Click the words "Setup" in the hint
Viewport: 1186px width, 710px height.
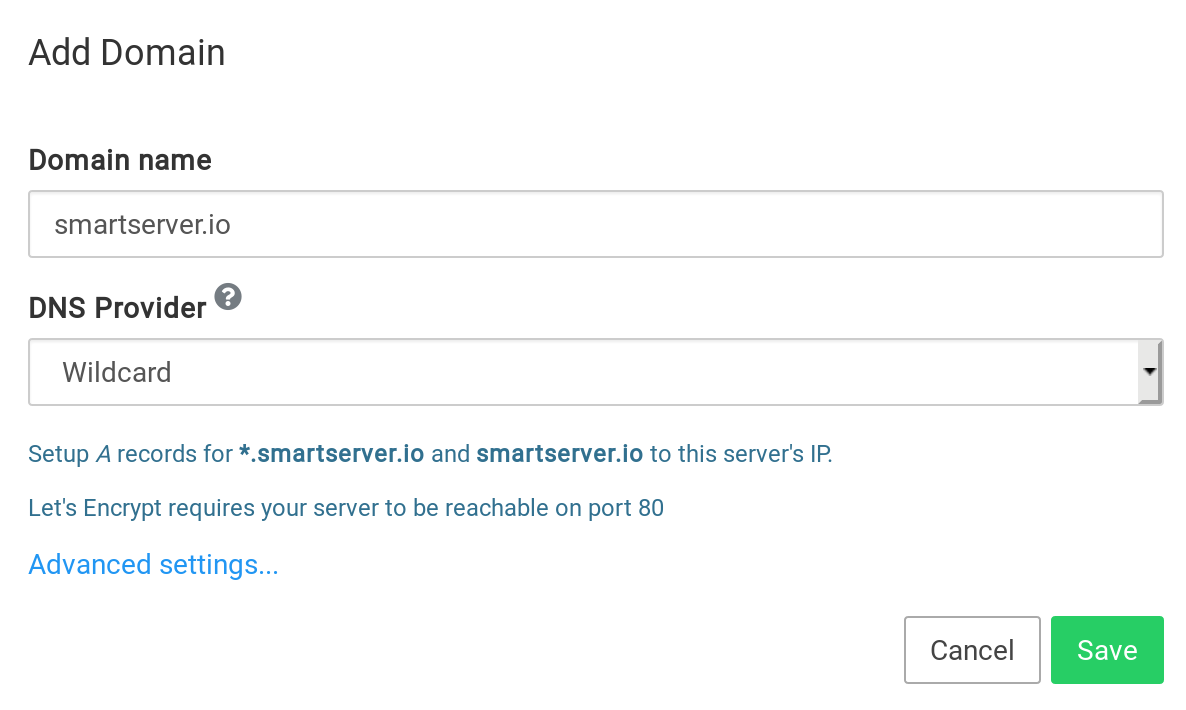(x=58, y=454)
